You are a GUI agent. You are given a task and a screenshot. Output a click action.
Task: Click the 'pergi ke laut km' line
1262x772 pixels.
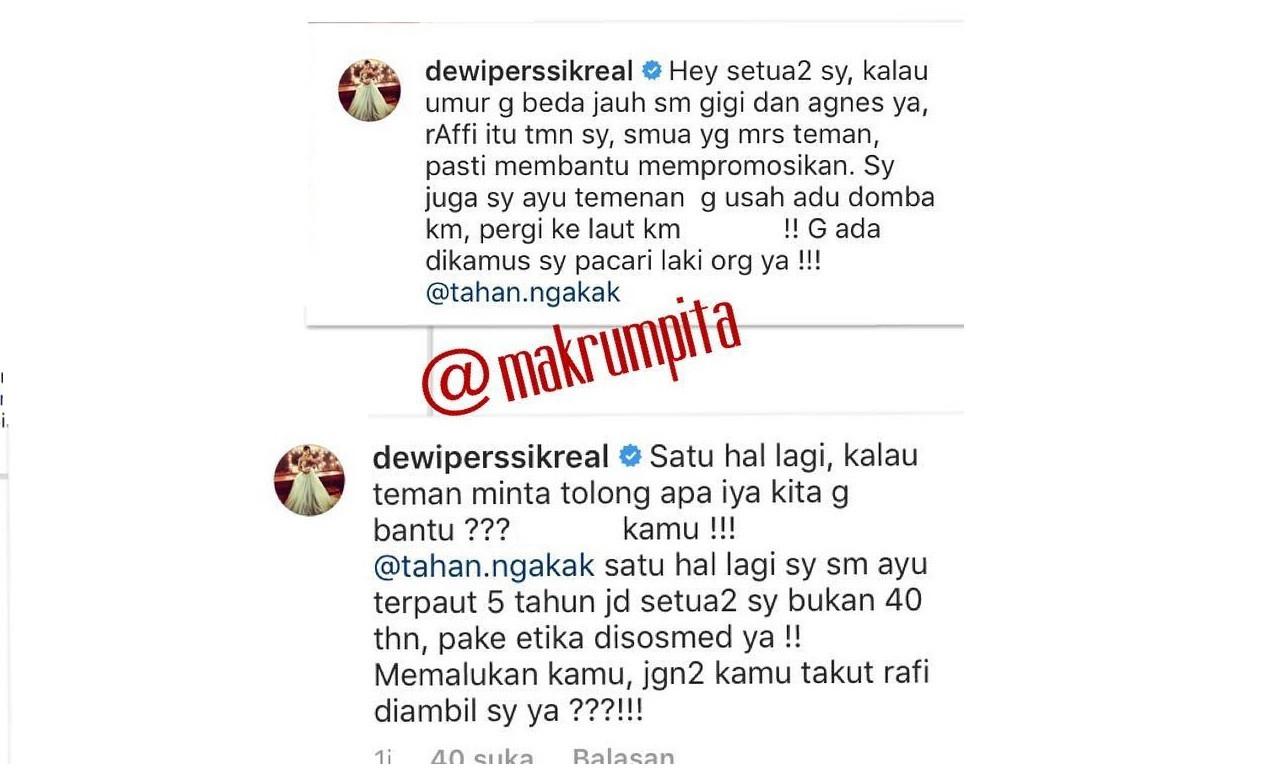coord(572,230)
